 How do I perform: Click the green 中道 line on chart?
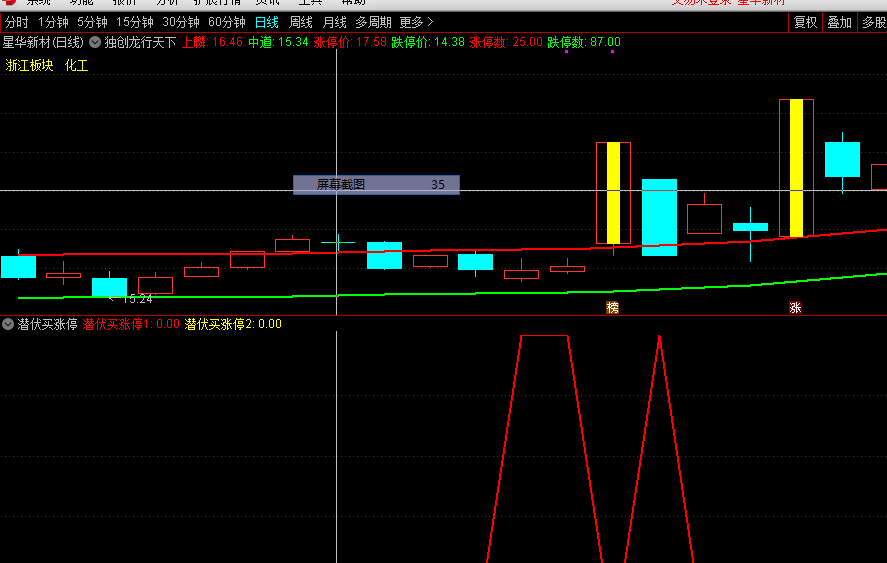[453, 294]
